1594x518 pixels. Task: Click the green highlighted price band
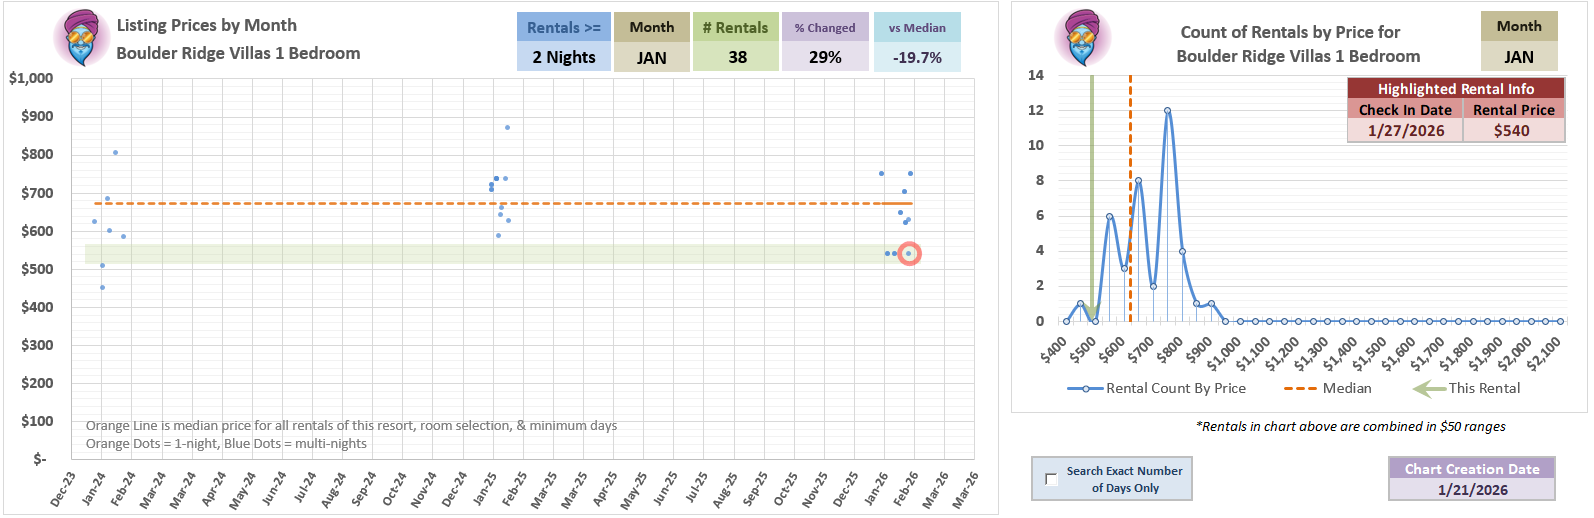pos(480,254)
